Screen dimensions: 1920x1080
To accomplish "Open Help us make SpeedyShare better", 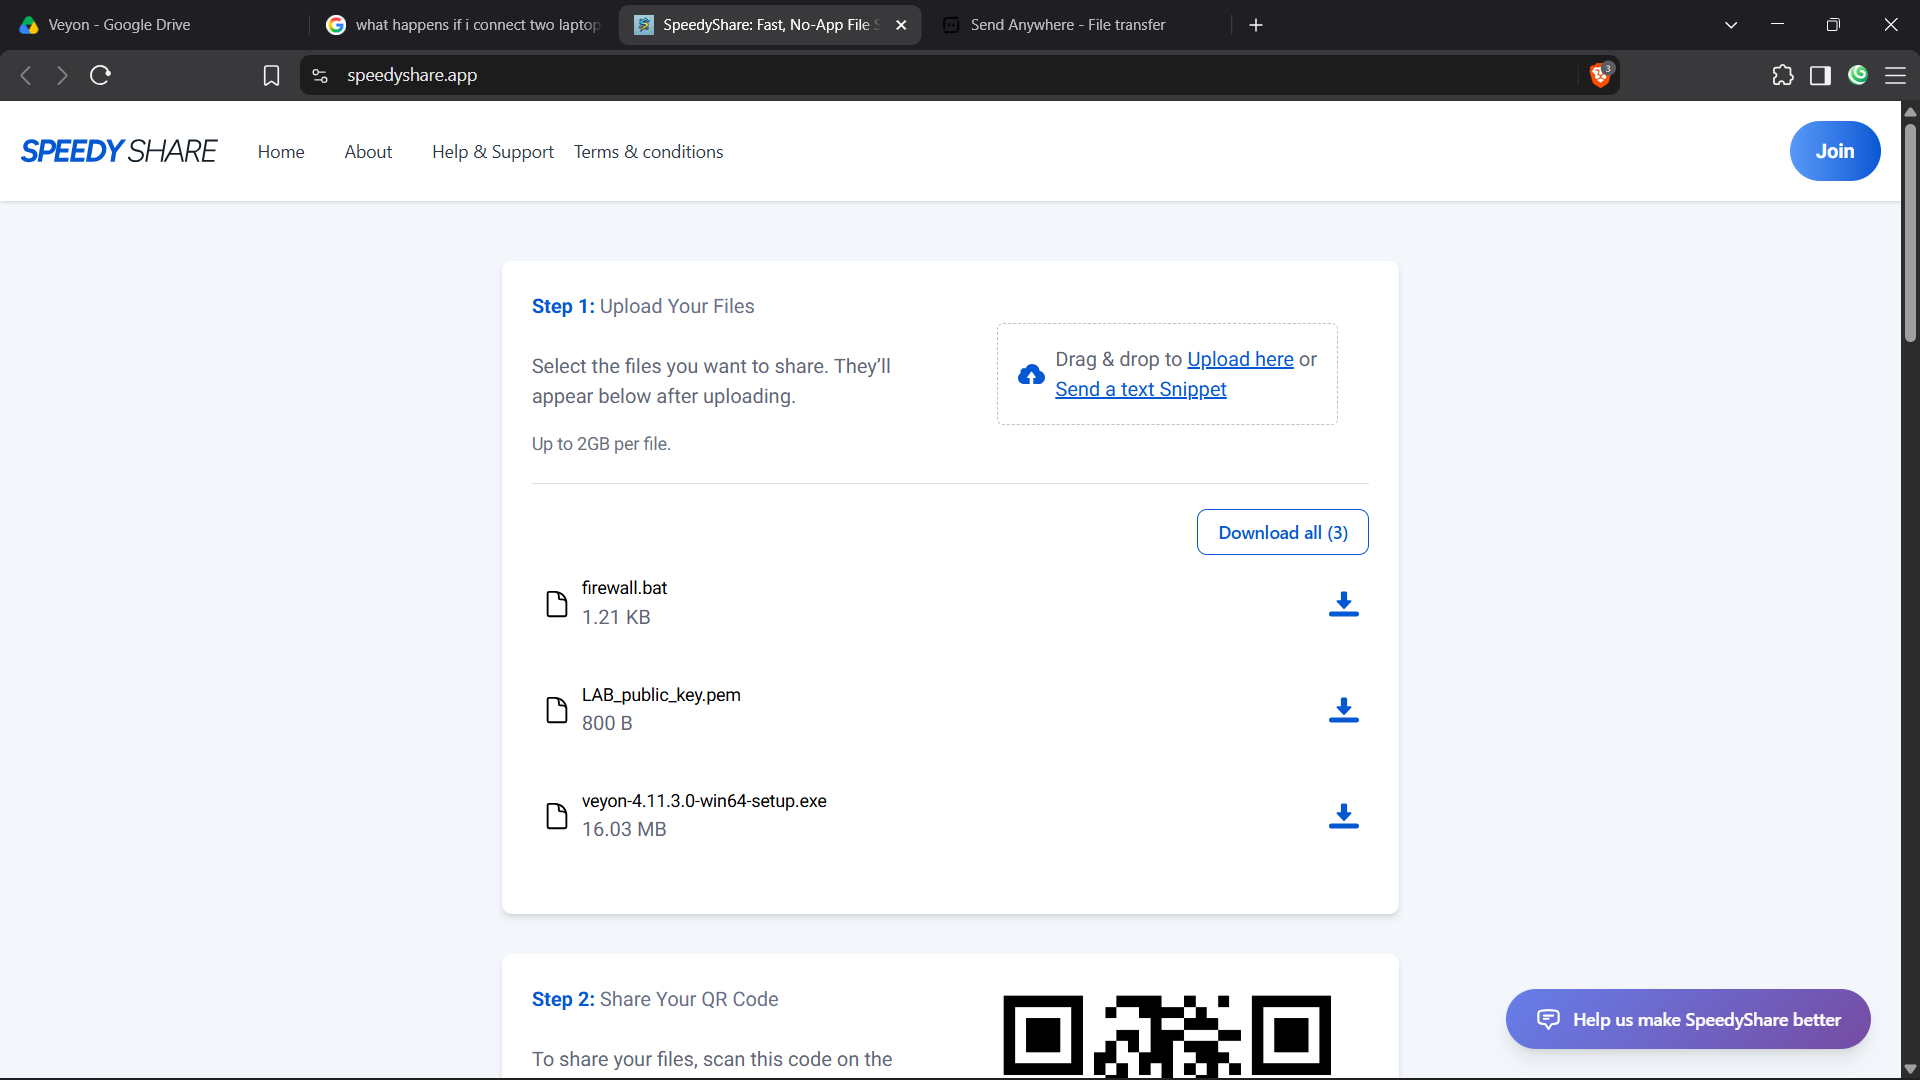I will tap(1688, 1019).
